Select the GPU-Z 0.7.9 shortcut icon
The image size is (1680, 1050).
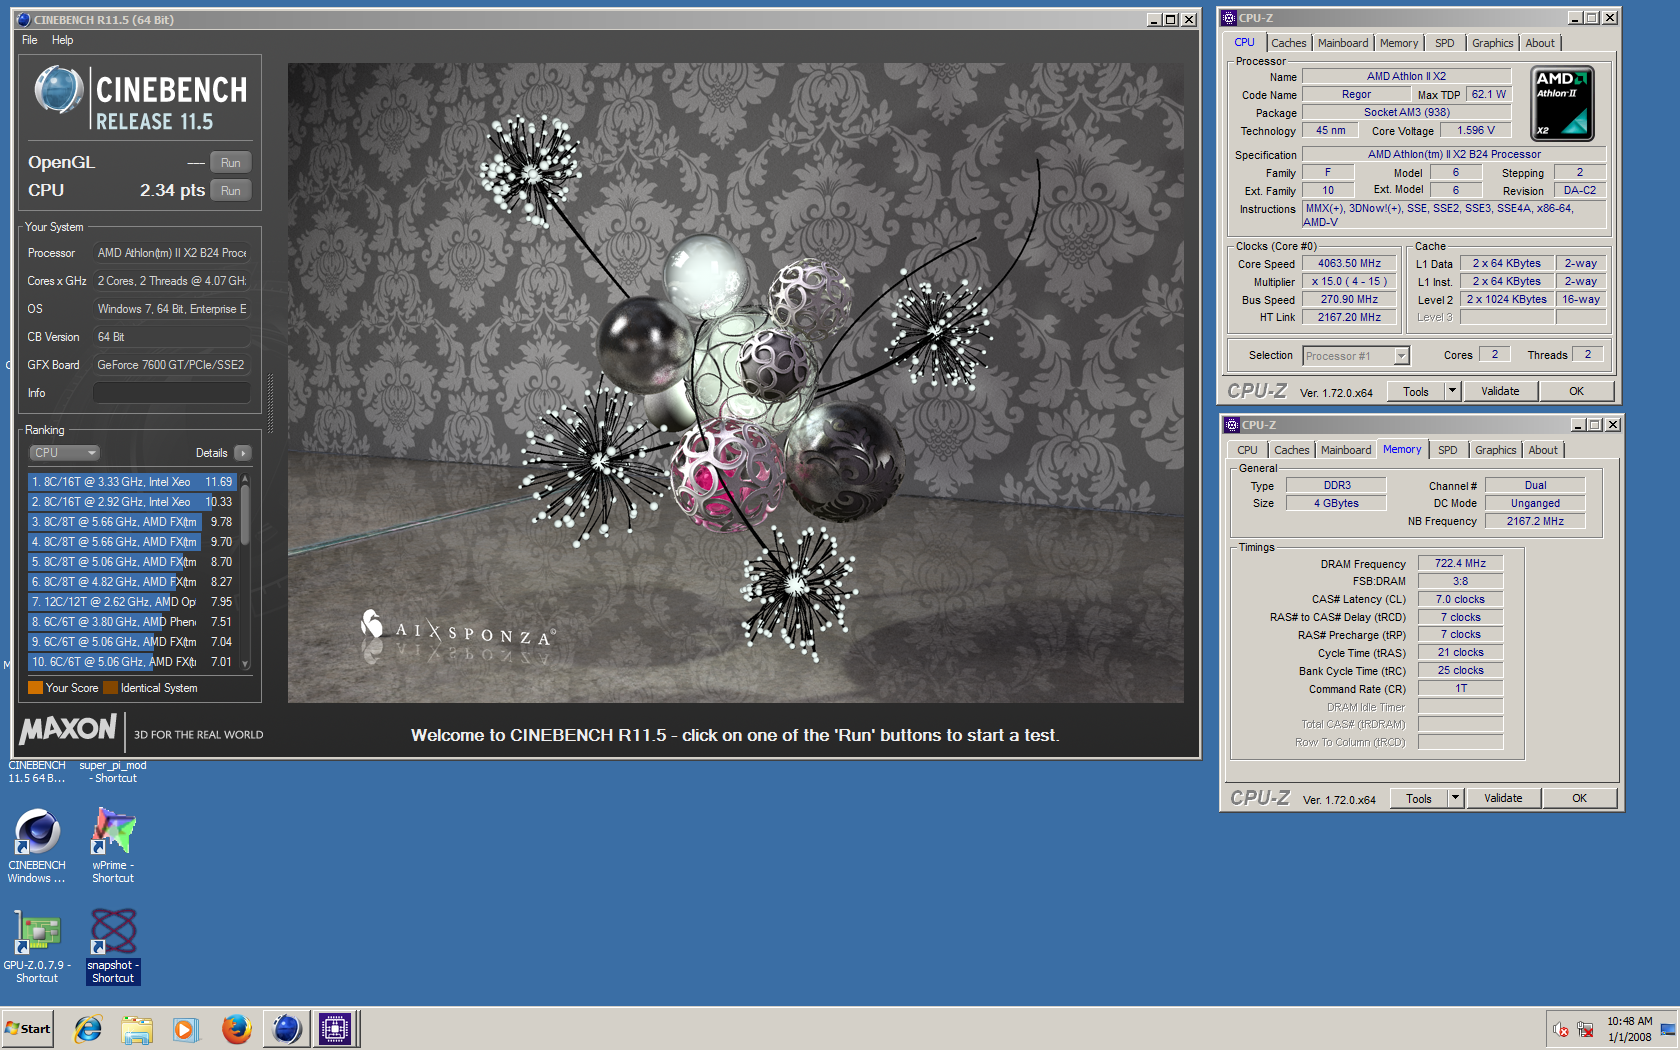click(37, 946)
